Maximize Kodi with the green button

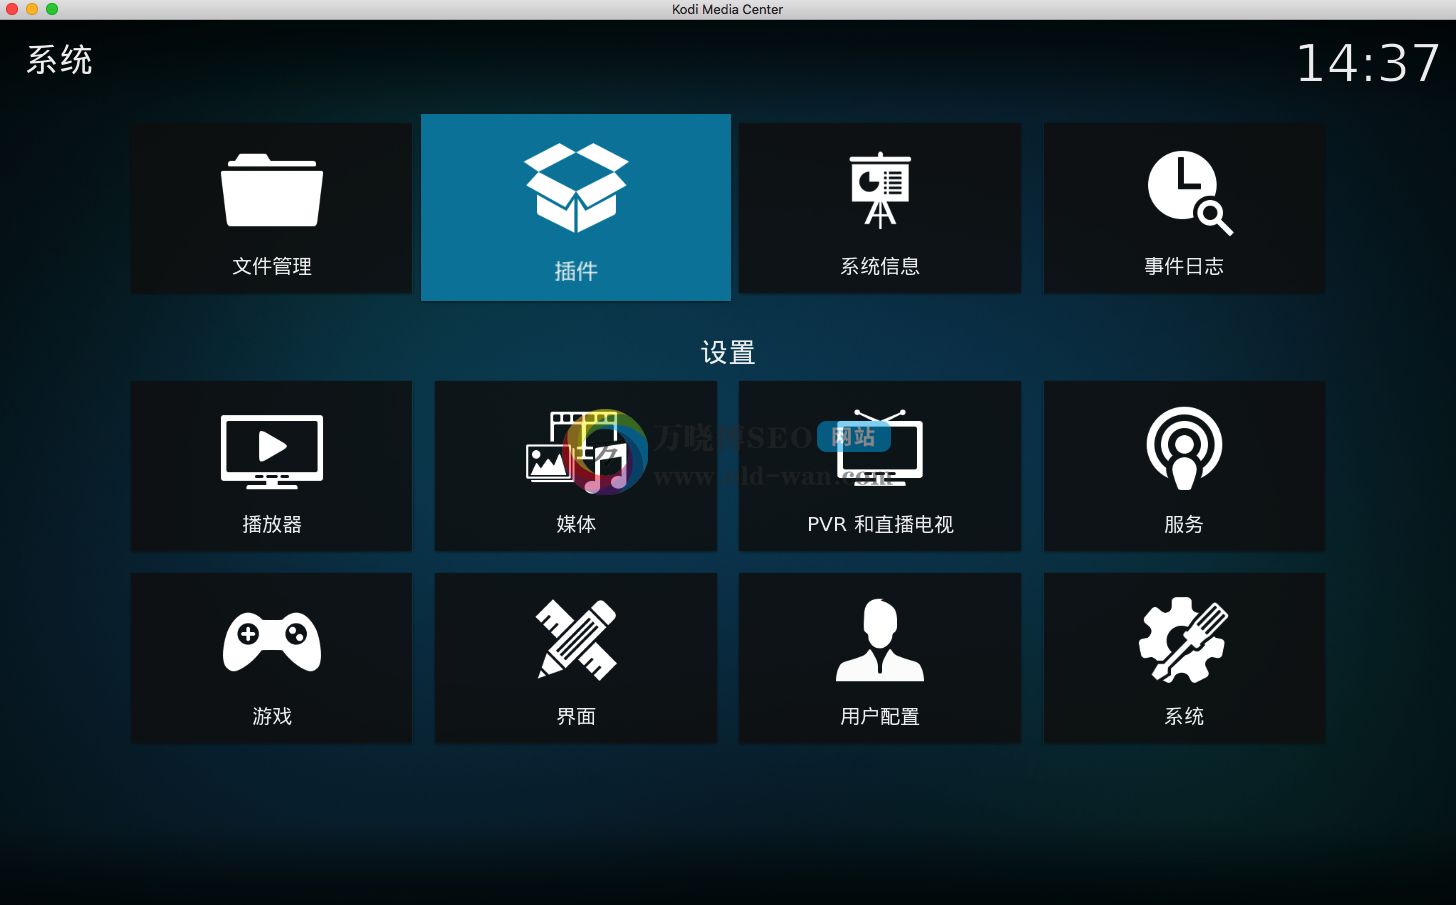point(52,9)
